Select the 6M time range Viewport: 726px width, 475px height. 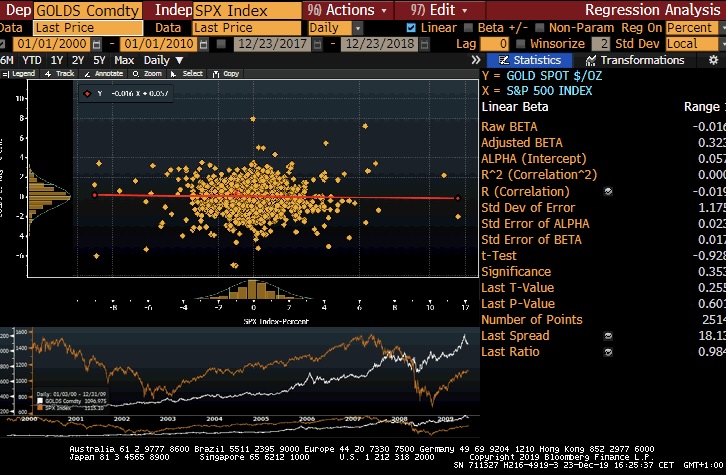[x=7, y=60]
